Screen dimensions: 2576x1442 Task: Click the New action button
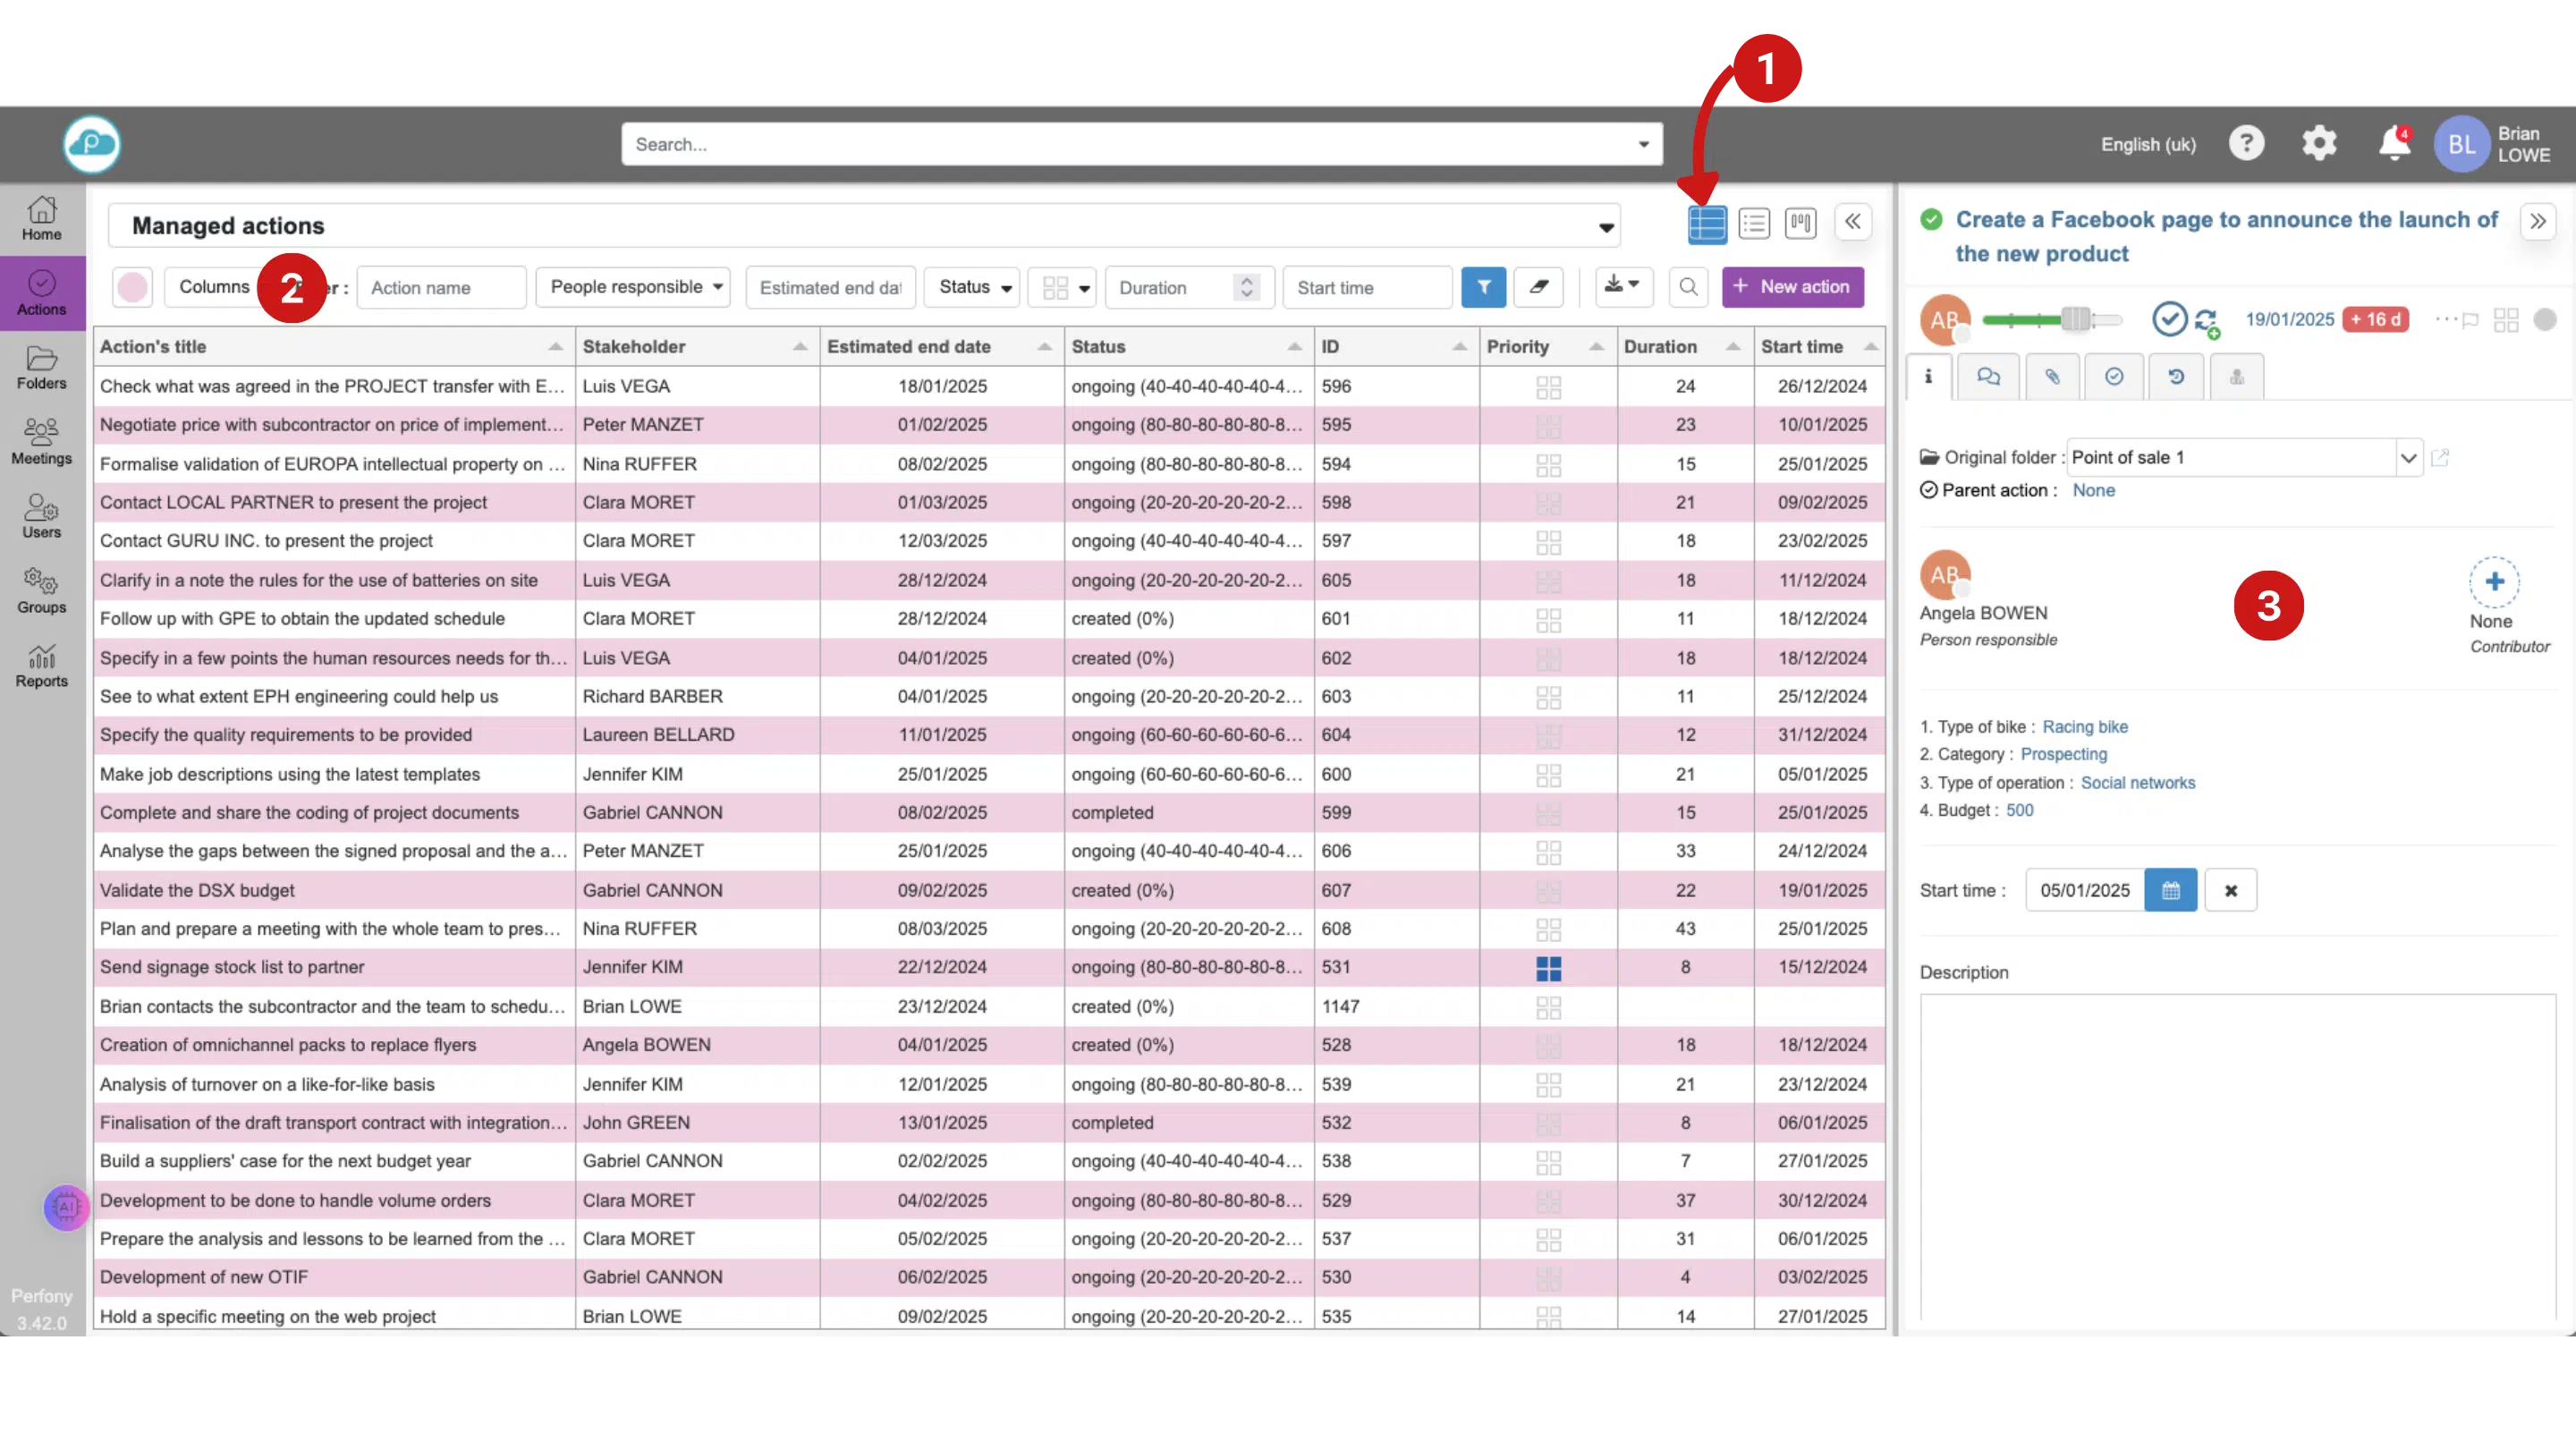tap(1792, 287)
